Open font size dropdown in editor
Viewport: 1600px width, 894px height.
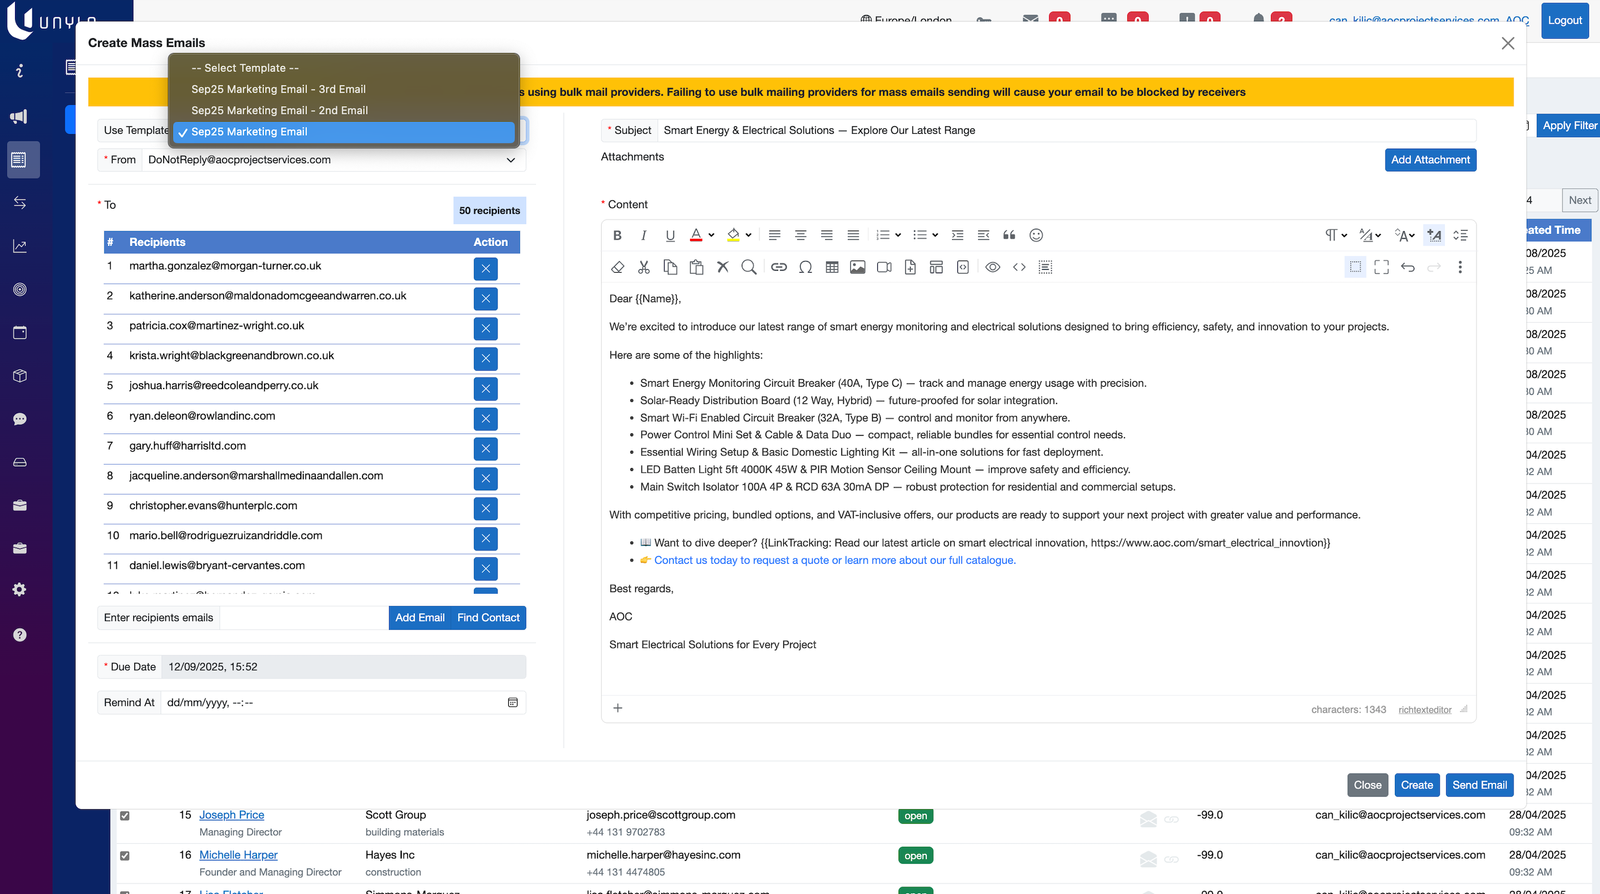tap(1405, 236)
